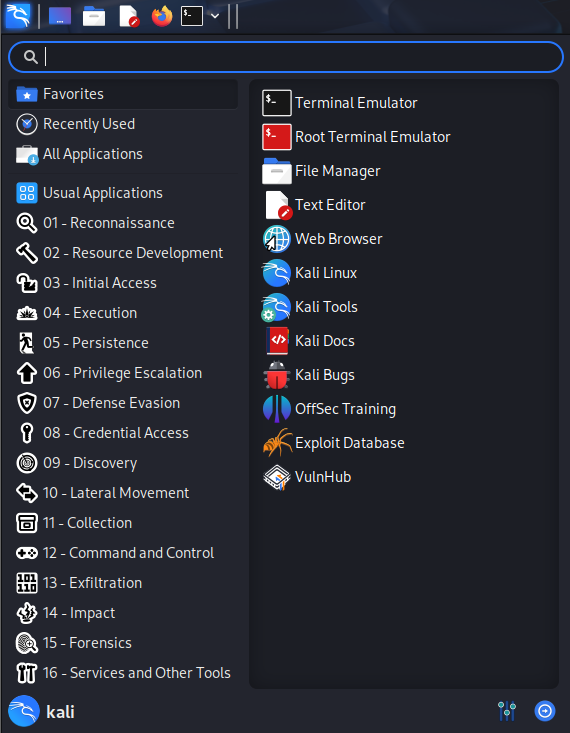Show 01 - Reconnaissance tools
This screenshot has width=570, height=733.
pyautogui.click(x=123, y=223)
